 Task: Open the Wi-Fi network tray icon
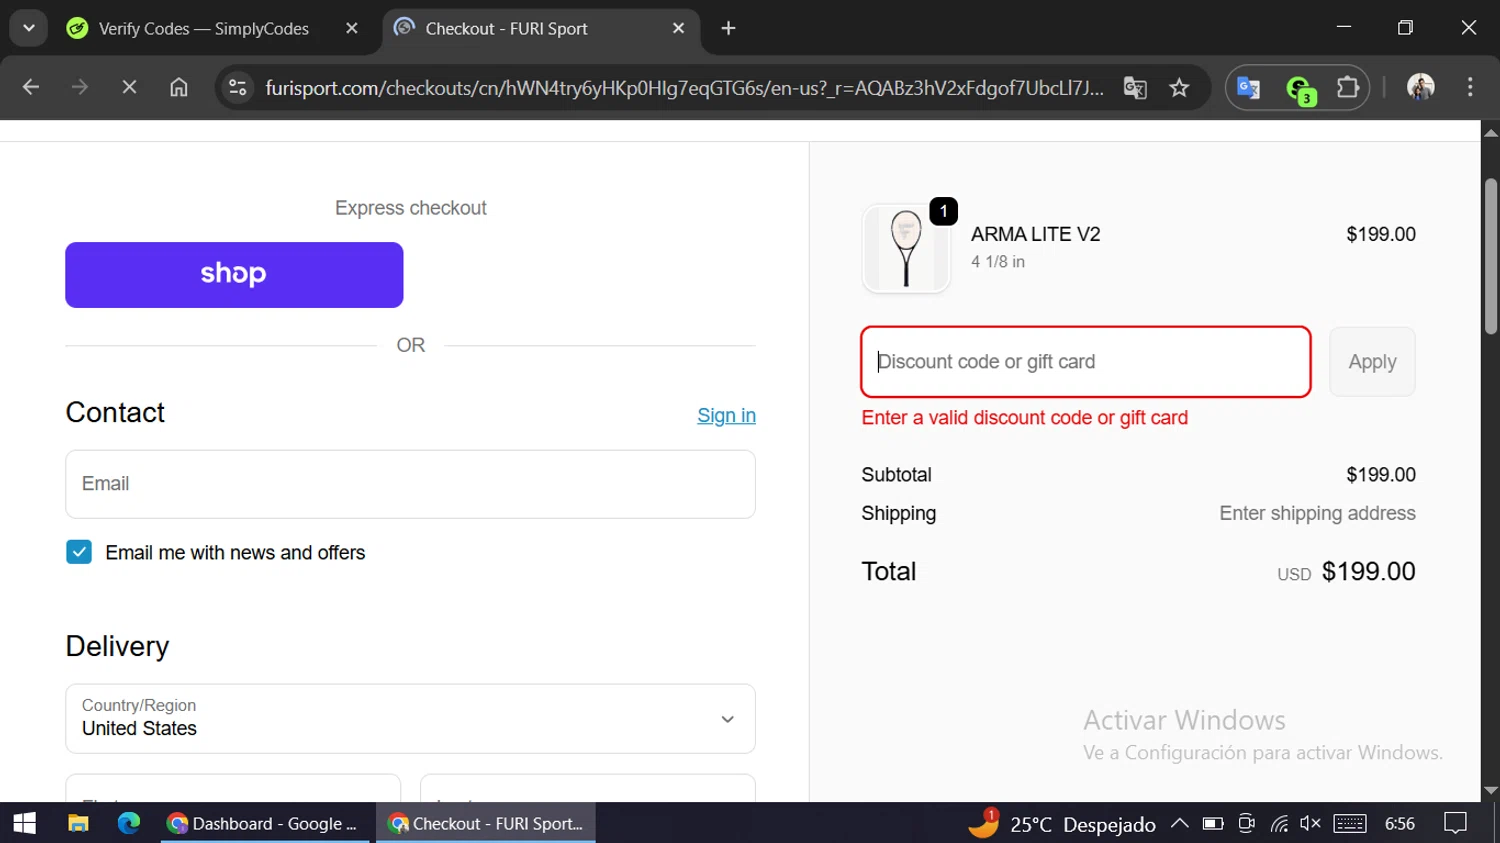(x=1279, y=823)
